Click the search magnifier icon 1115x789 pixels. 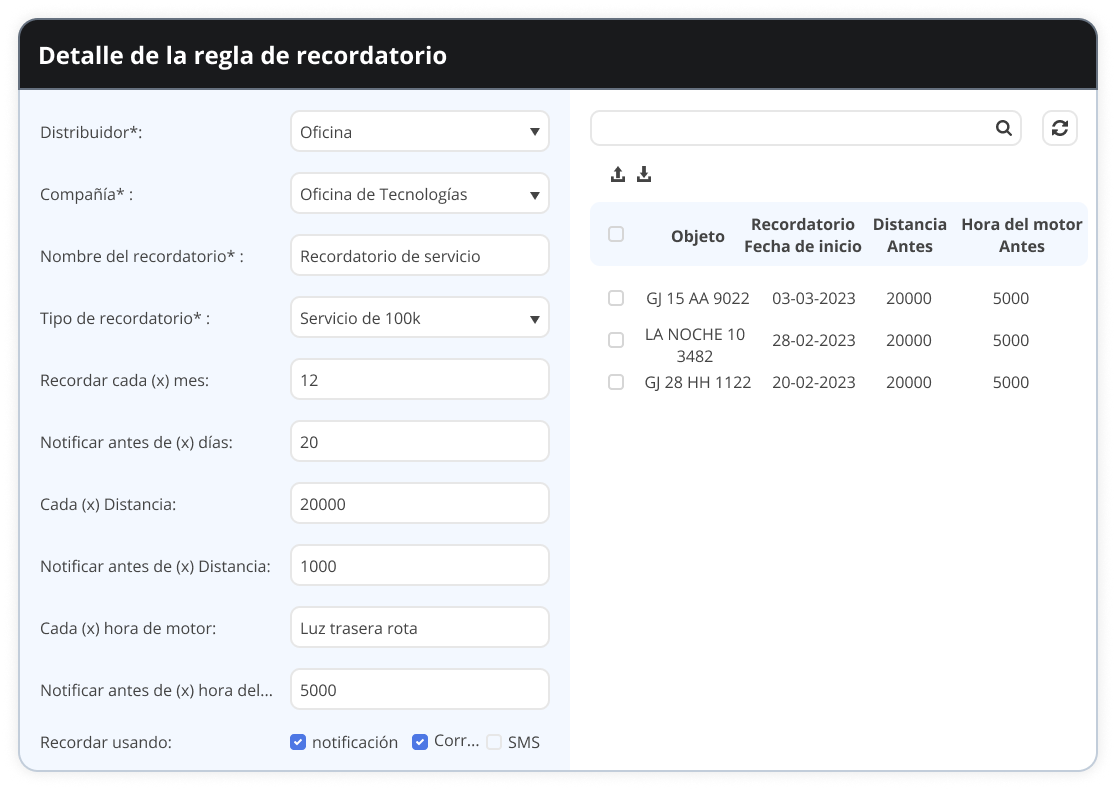click(x=1003, y=128)
